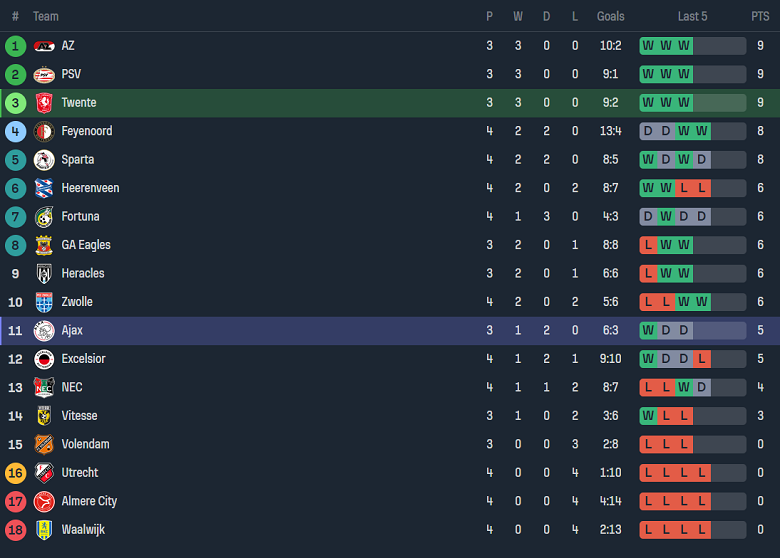Viewport: 780px width, 558px height.
Task: Open the Sparta team name link
Action: point(79,160)
